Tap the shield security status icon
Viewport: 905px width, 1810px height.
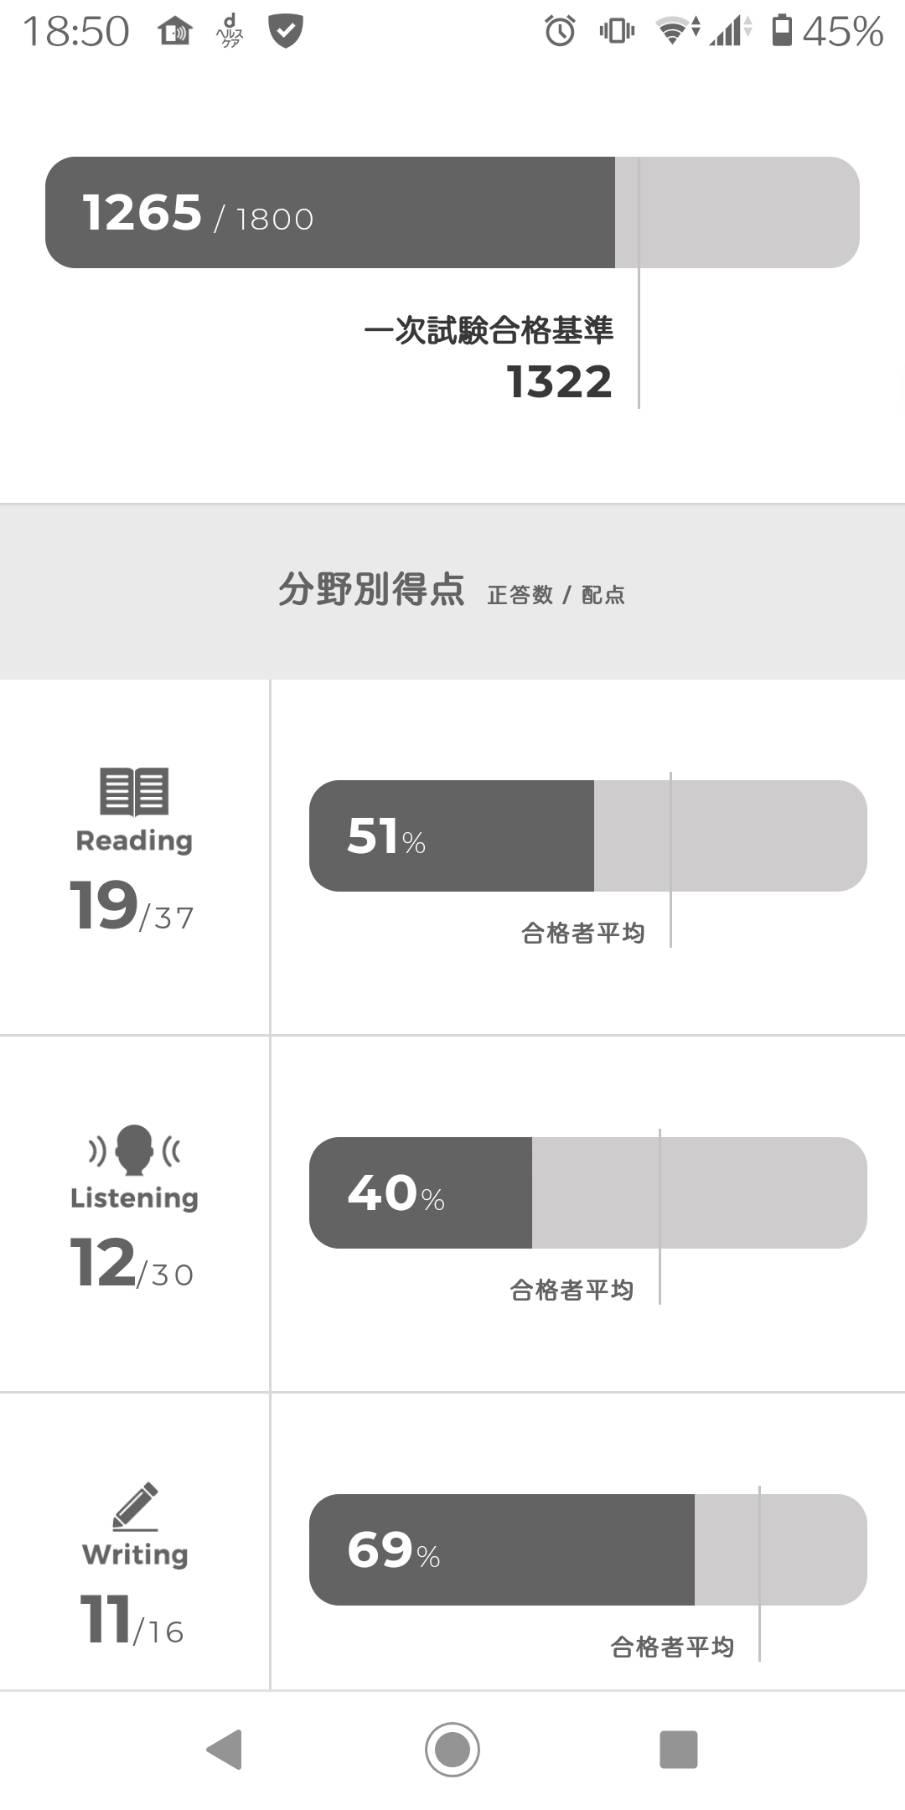click(x=286, y=31)
